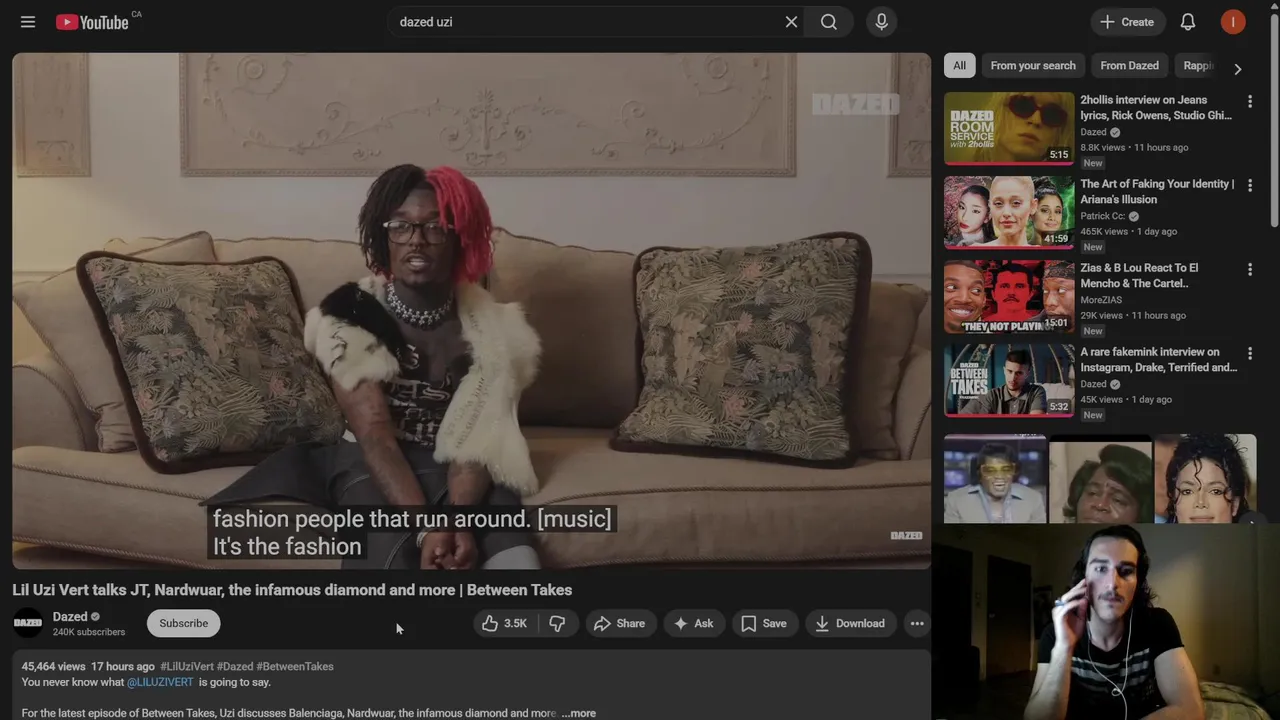Image resolution: width=1280 pixels, height=720 pixels.
Task: Download the video
Action: tap(851, 623)
